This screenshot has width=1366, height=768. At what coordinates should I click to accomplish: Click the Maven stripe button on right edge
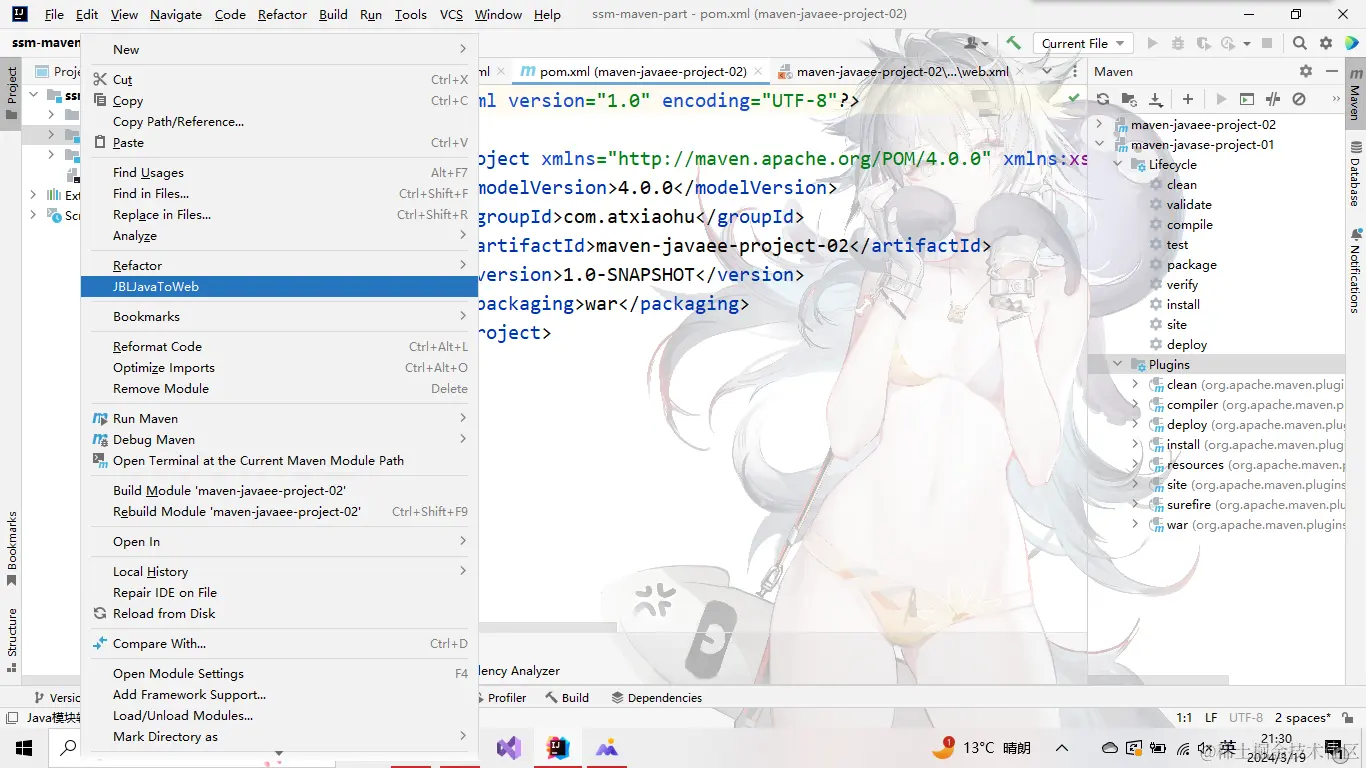coord(1355,92)
